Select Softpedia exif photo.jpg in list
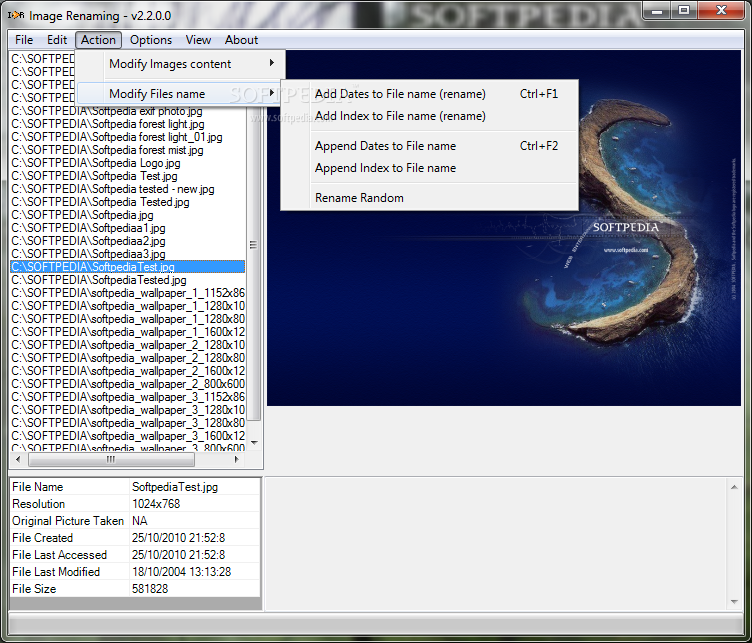This screenshot has height=643, width=752. point(128,111)
